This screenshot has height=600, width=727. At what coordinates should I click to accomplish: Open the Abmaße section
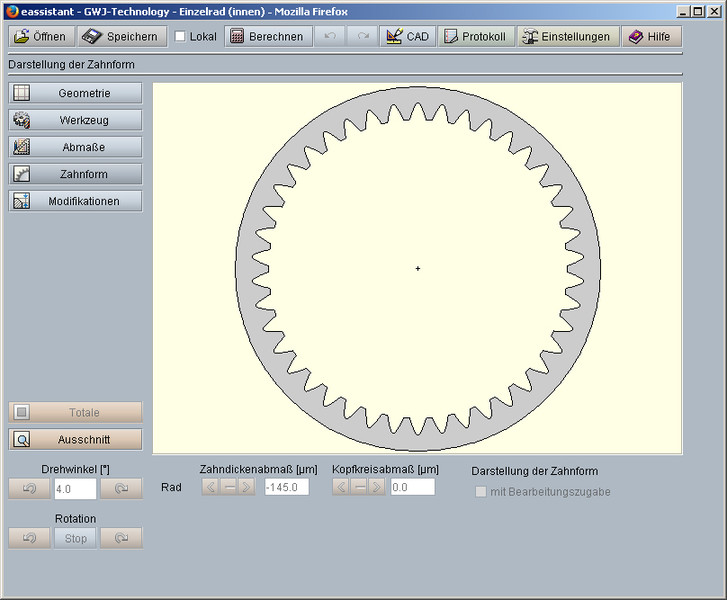point(75,147)
